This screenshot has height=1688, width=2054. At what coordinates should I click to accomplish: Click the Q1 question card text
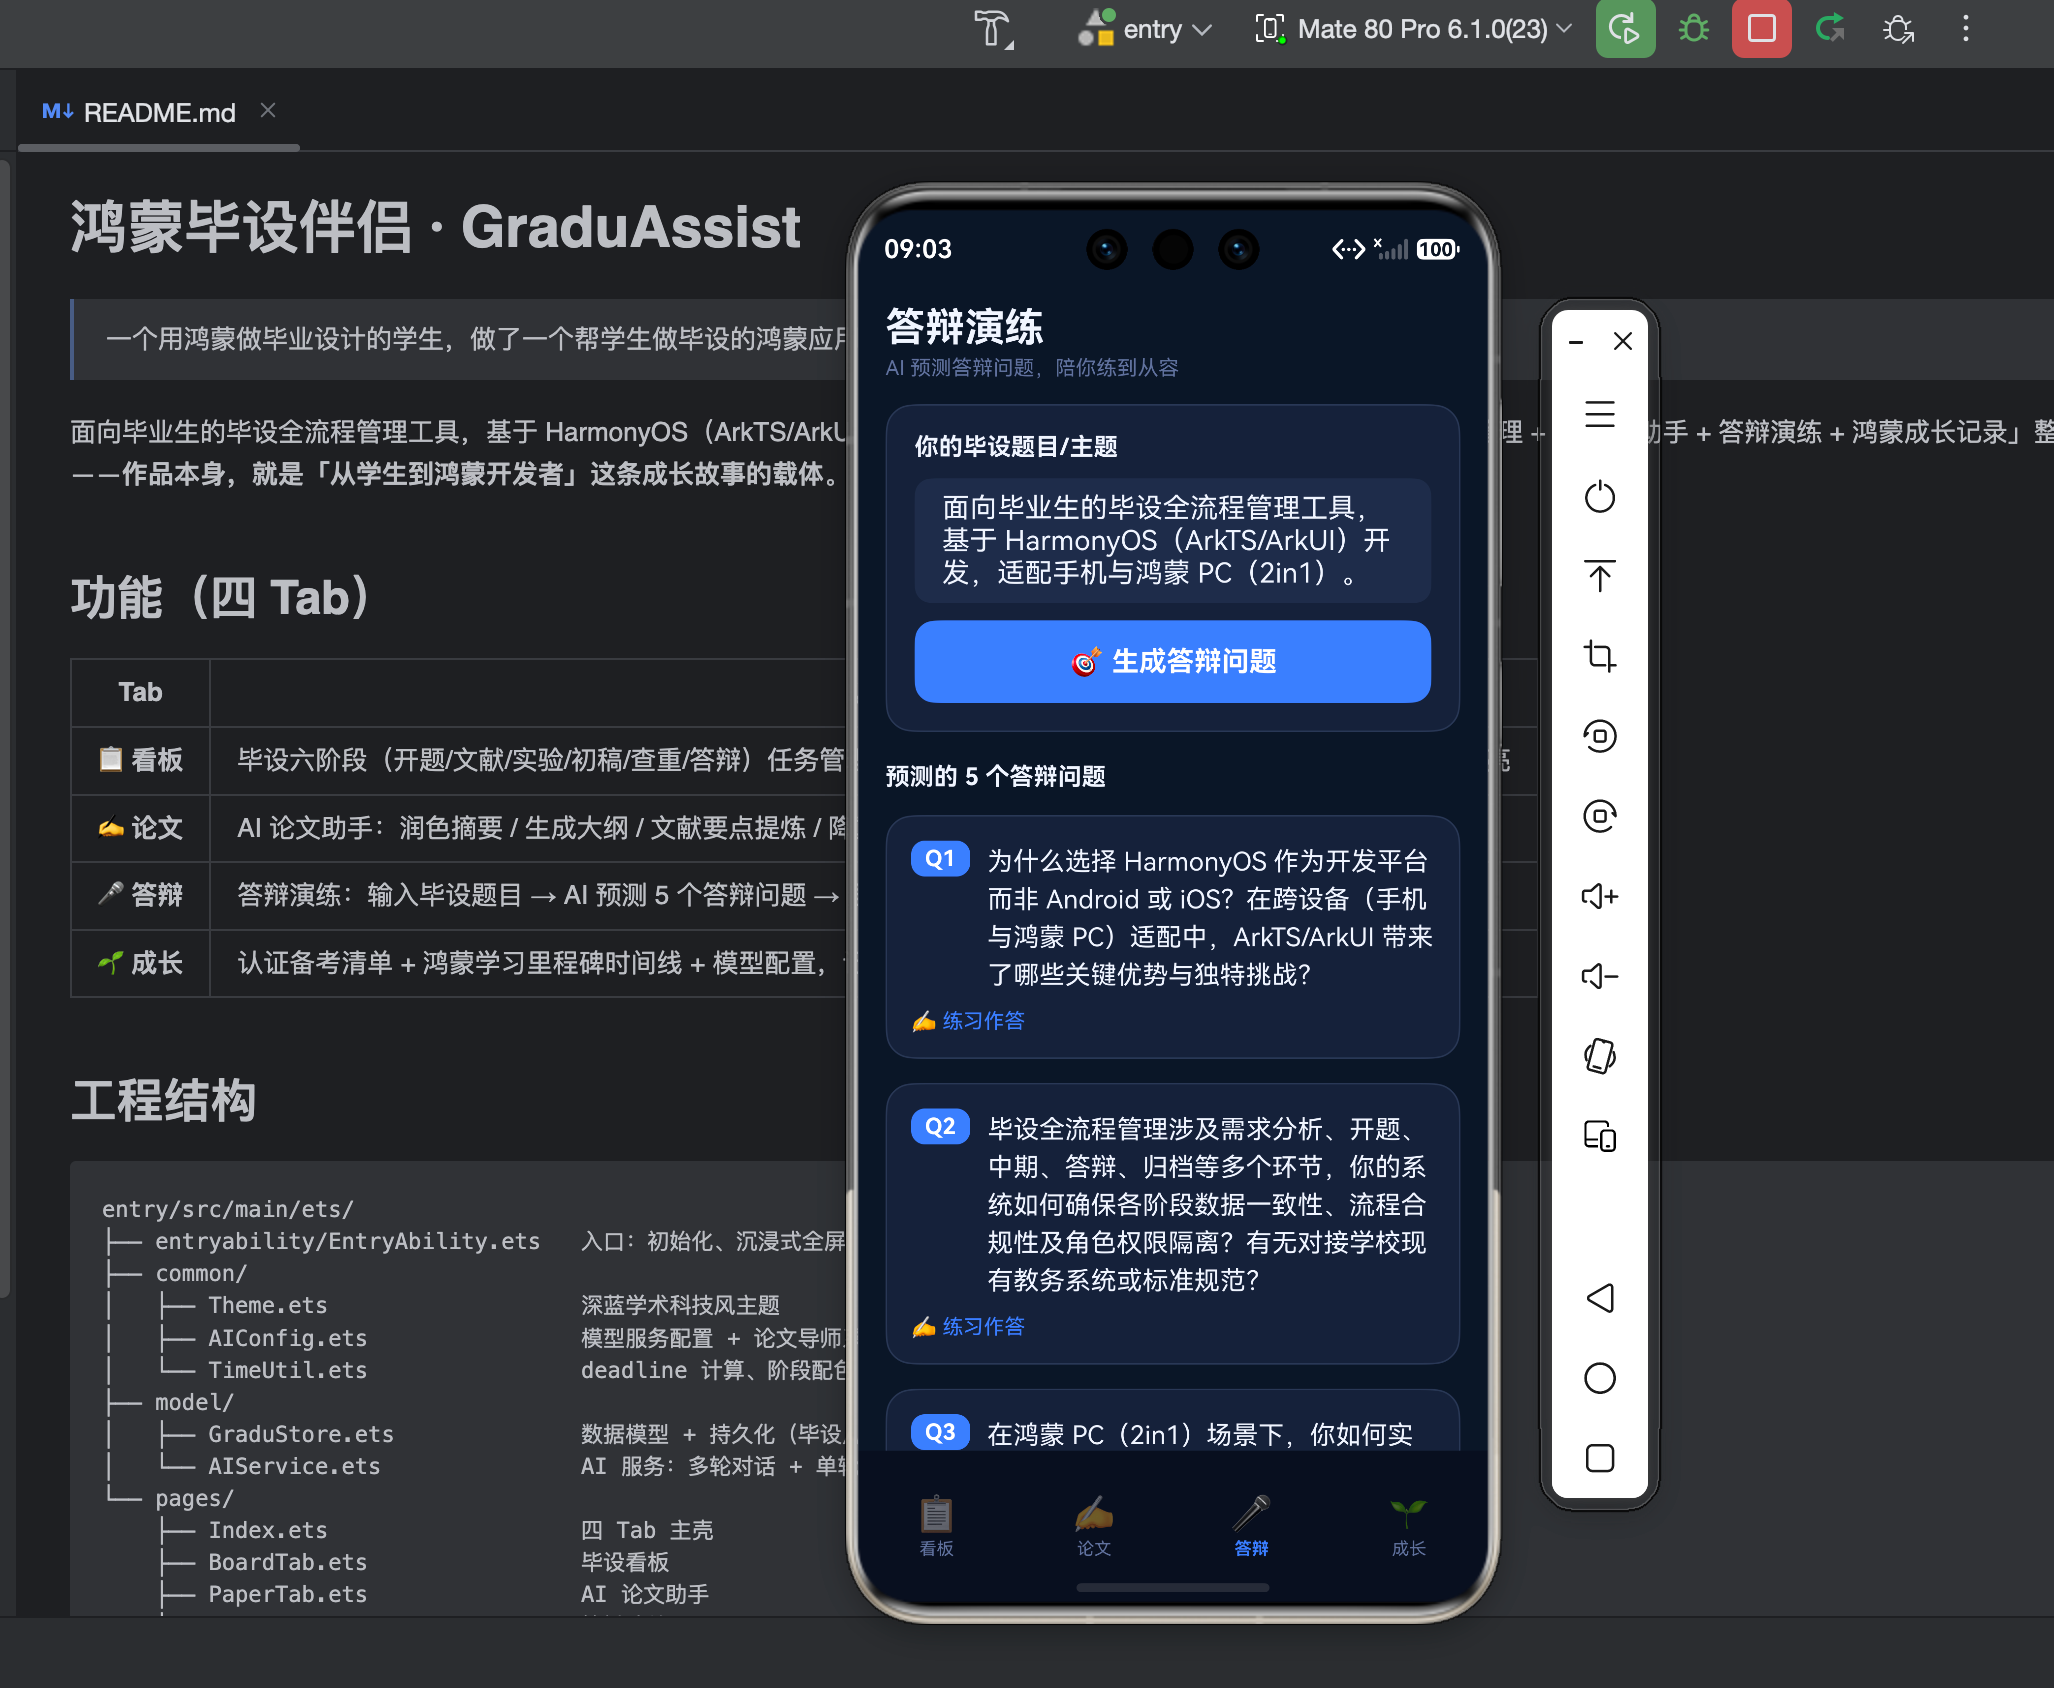(x=1210, y=918)
